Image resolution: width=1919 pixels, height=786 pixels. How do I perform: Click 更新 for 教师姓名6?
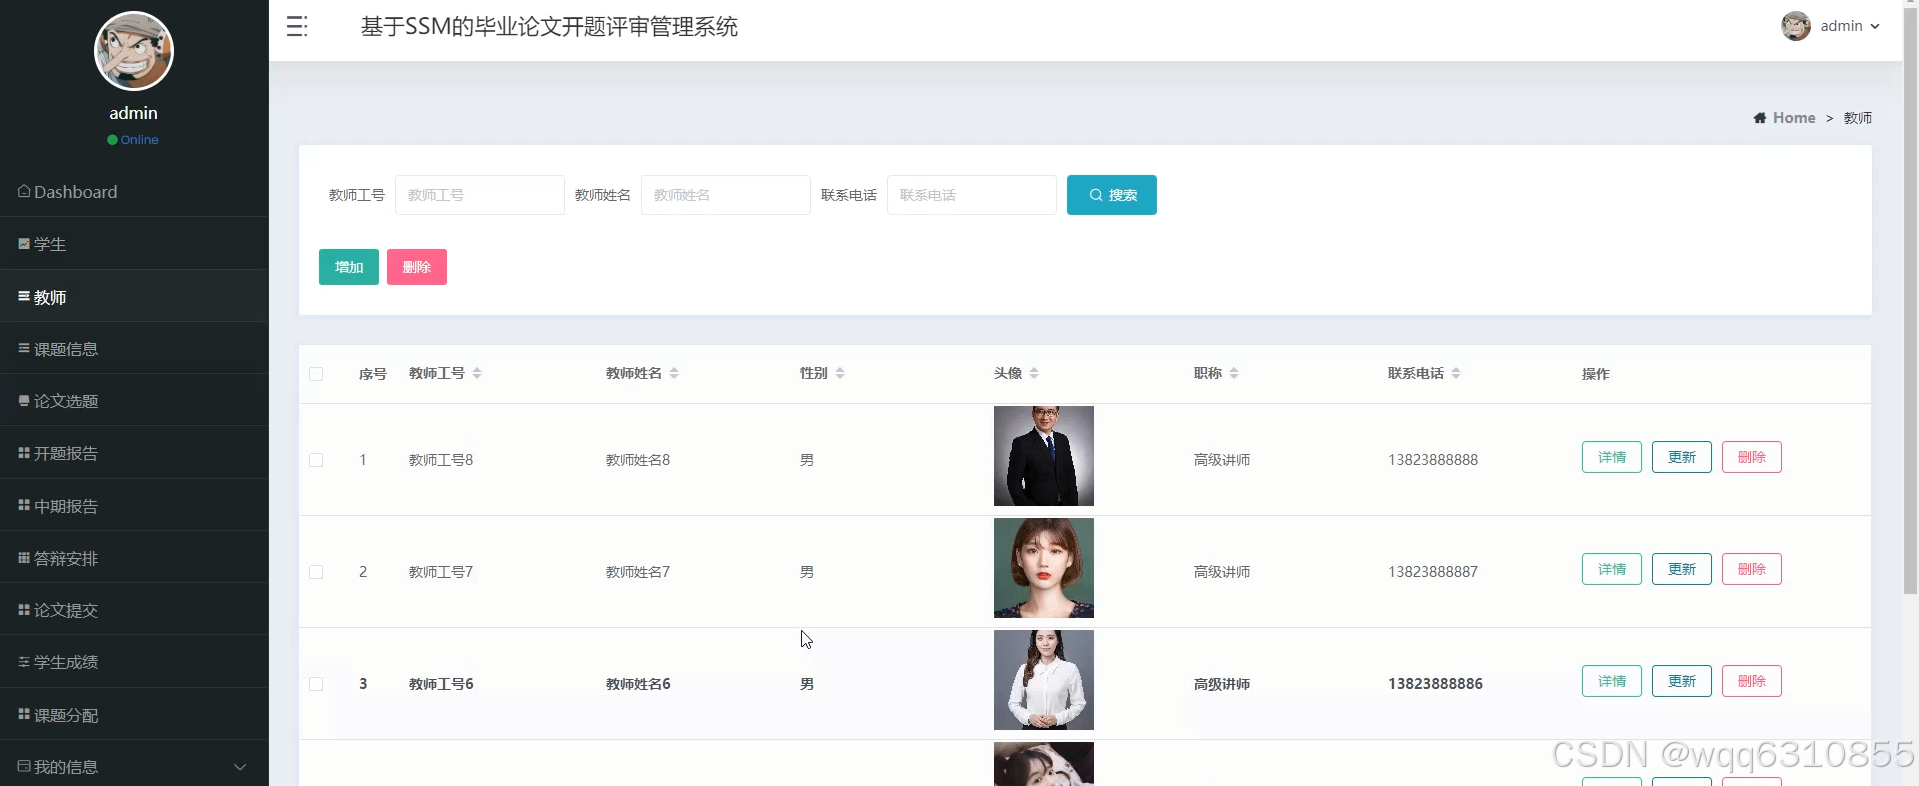click(1682, 681)
